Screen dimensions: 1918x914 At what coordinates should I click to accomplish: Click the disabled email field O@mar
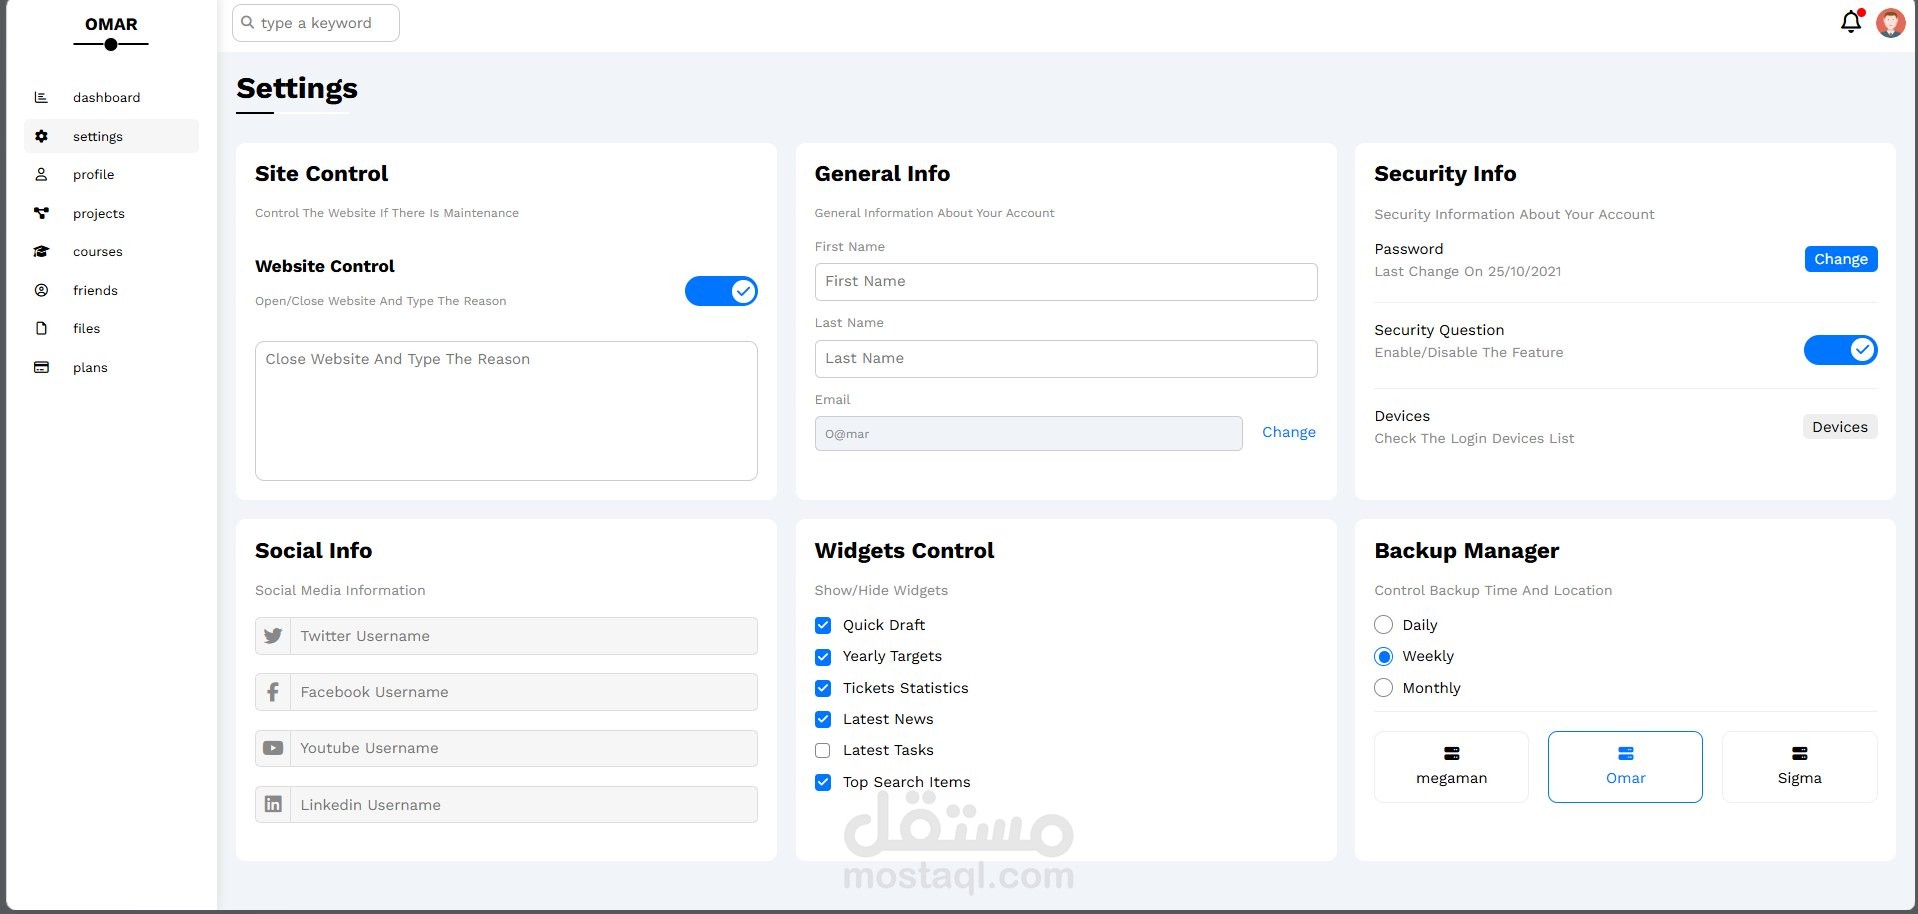(x=1029, y=434)
